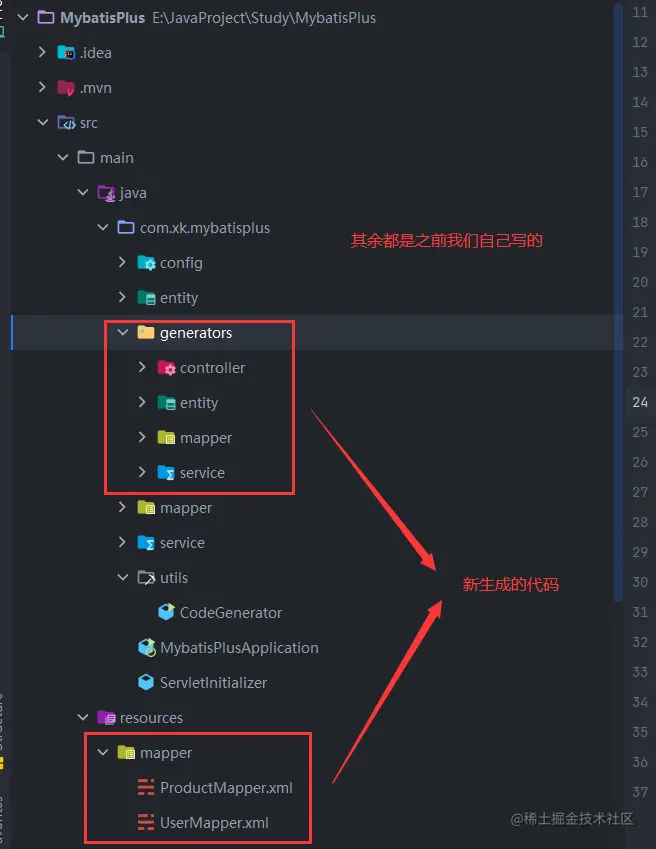The image size is (656, 849).
Task: Click the mapper folder icon under resources
Action: click(x=126, y=753)
